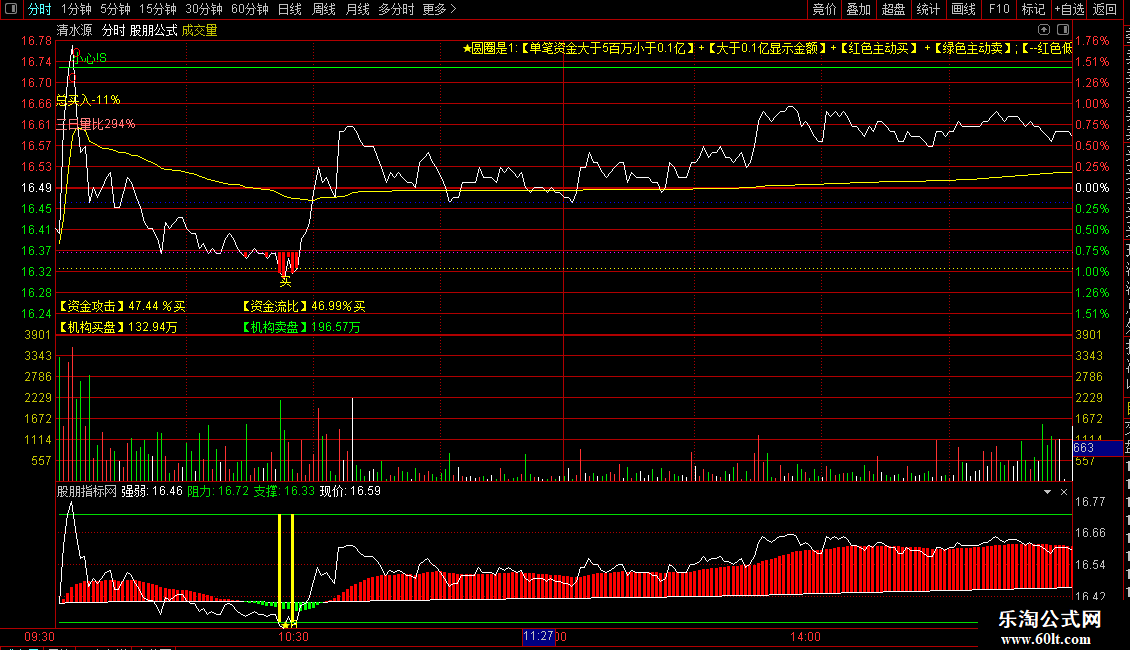Expand the 更多 period options
Image resolution: width=1130 pixels, height=650 pixels.
(x=439, y=9)
